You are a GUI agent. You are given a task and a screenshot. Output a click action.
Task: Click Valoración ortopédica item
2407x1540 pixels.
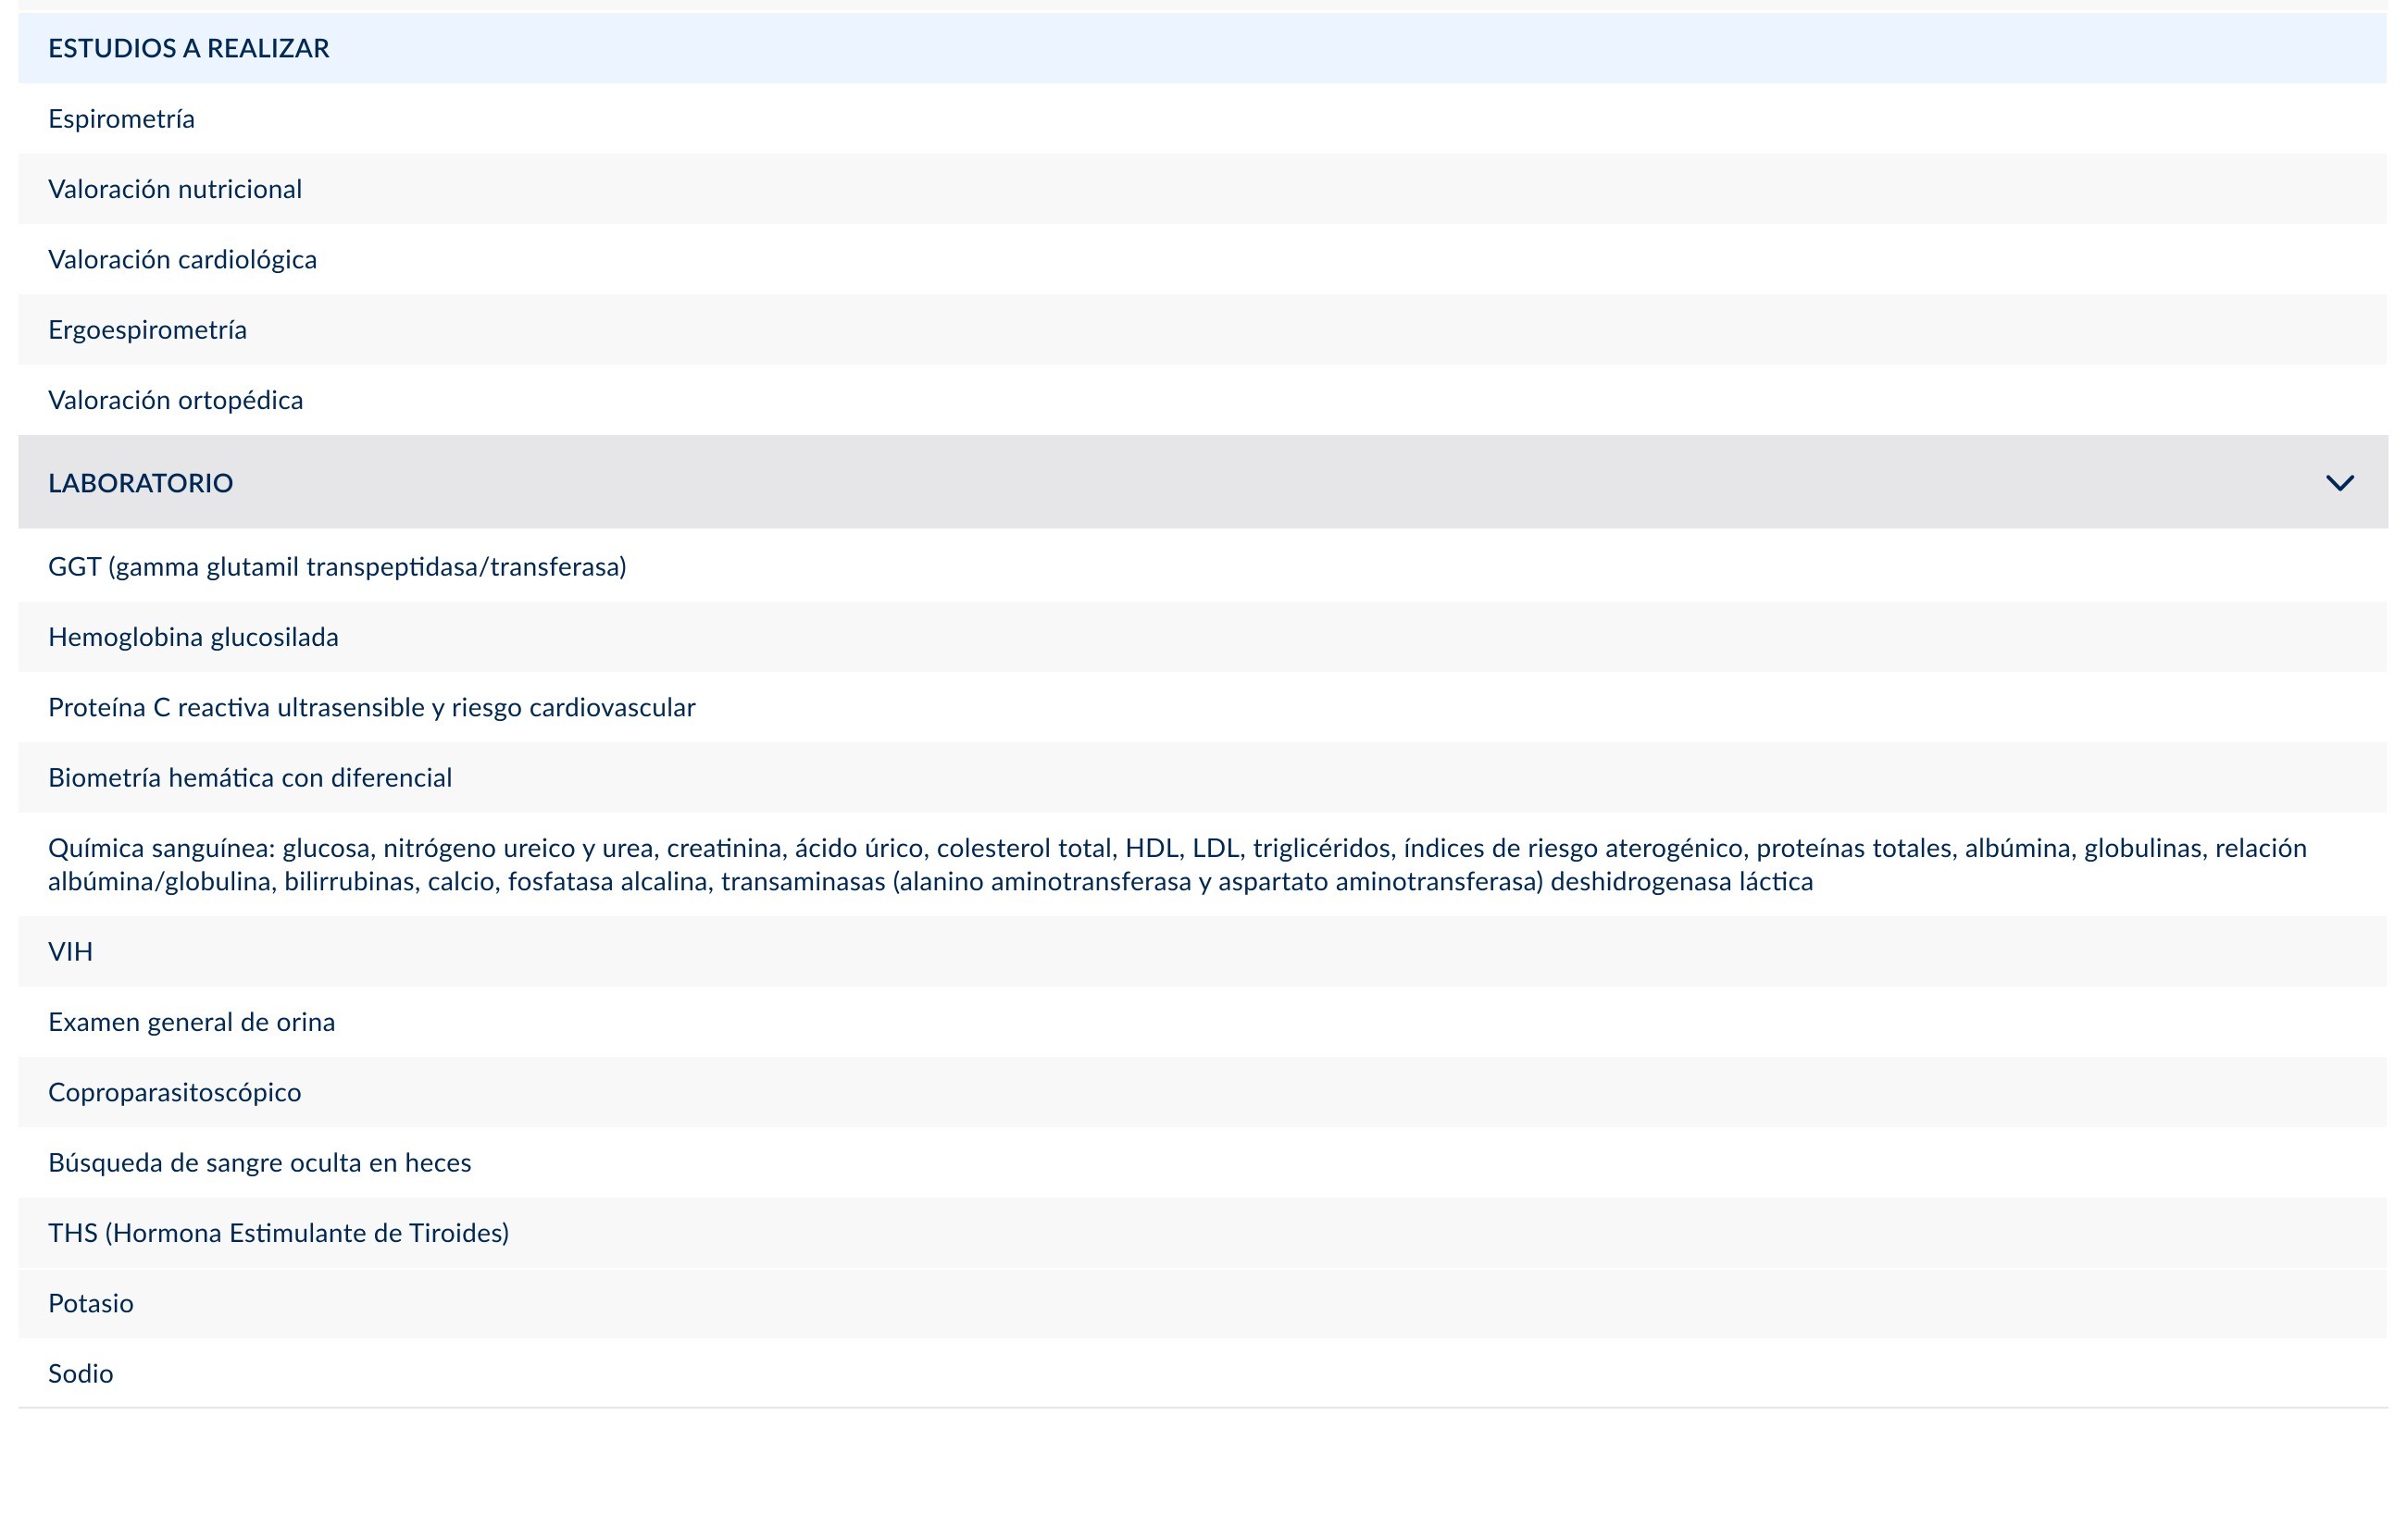point(1202,400)
